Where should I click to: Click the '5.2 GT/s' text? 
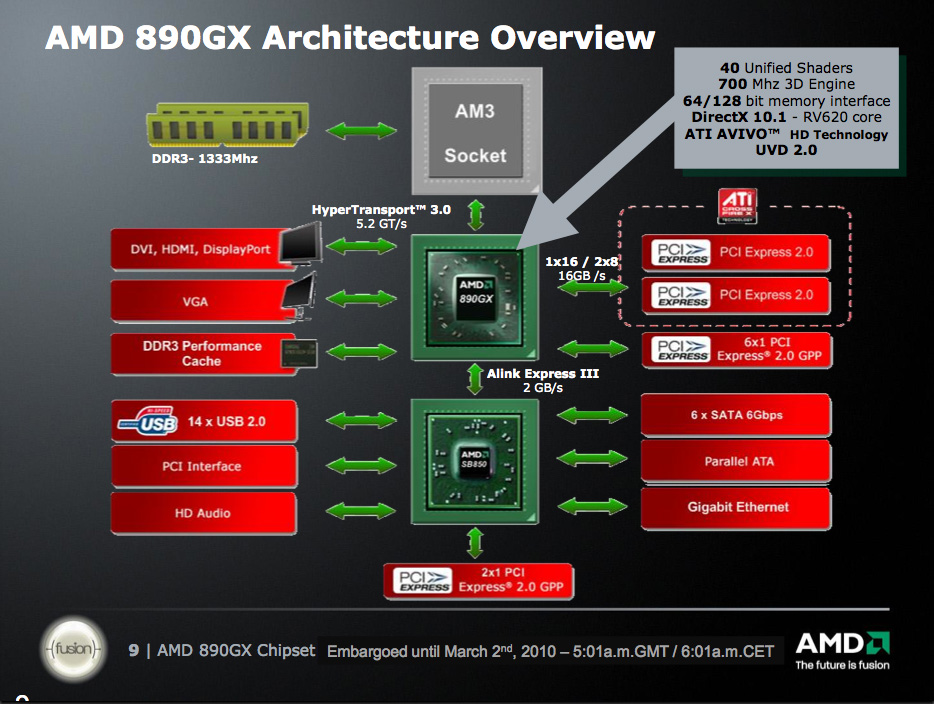click(x=381, y=224)
